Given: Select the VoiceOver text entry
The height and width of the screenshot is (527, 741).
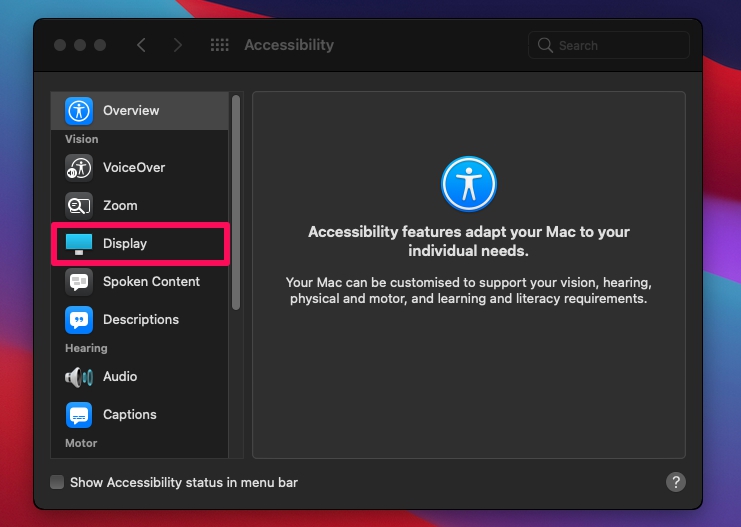Looking at the screenshot, I should (134, 167).
